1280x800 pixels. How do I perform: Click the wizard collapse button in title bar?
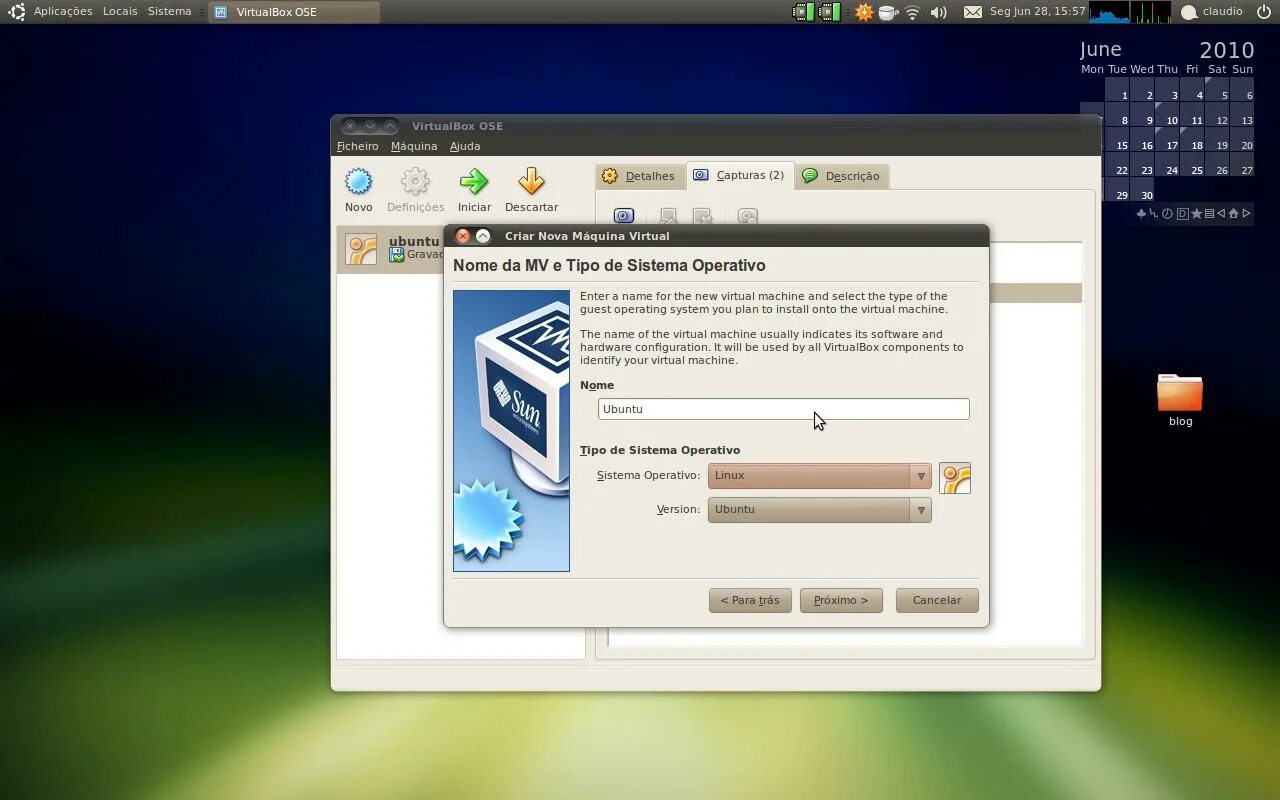coord(483,236)
